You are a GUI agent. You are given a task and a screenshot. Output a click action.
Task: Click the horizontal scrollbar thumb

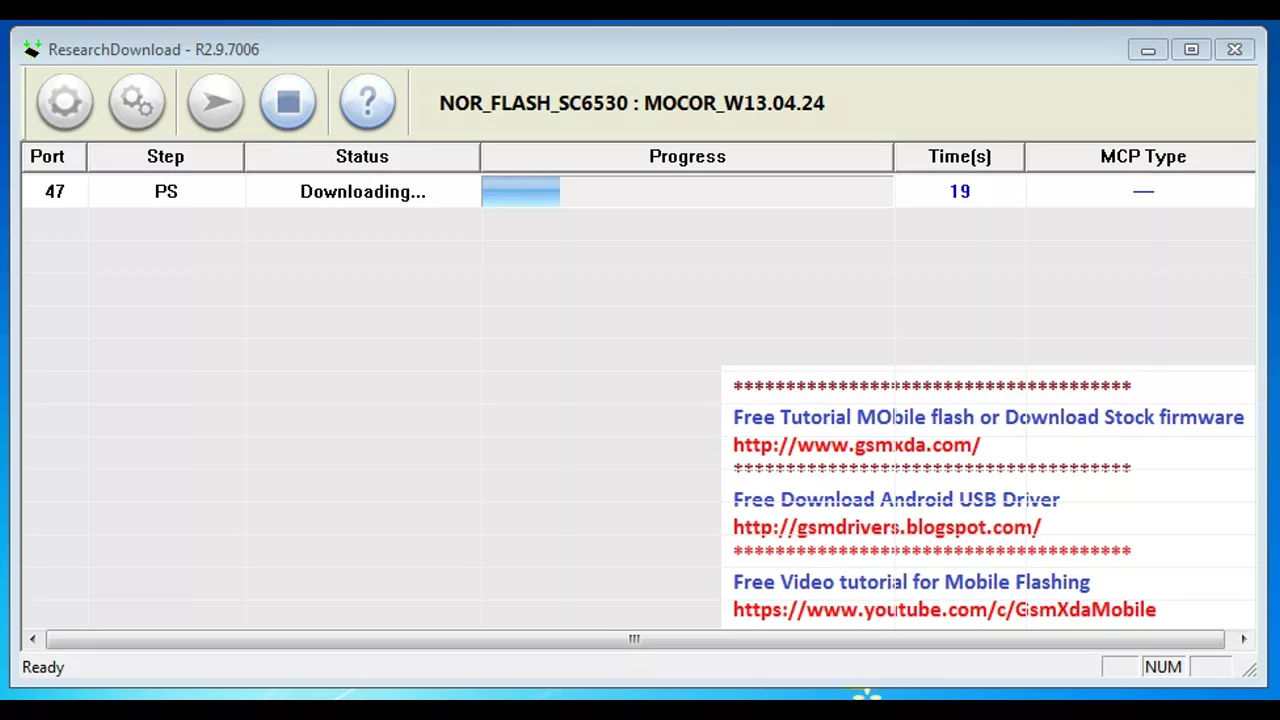(635, 639)
